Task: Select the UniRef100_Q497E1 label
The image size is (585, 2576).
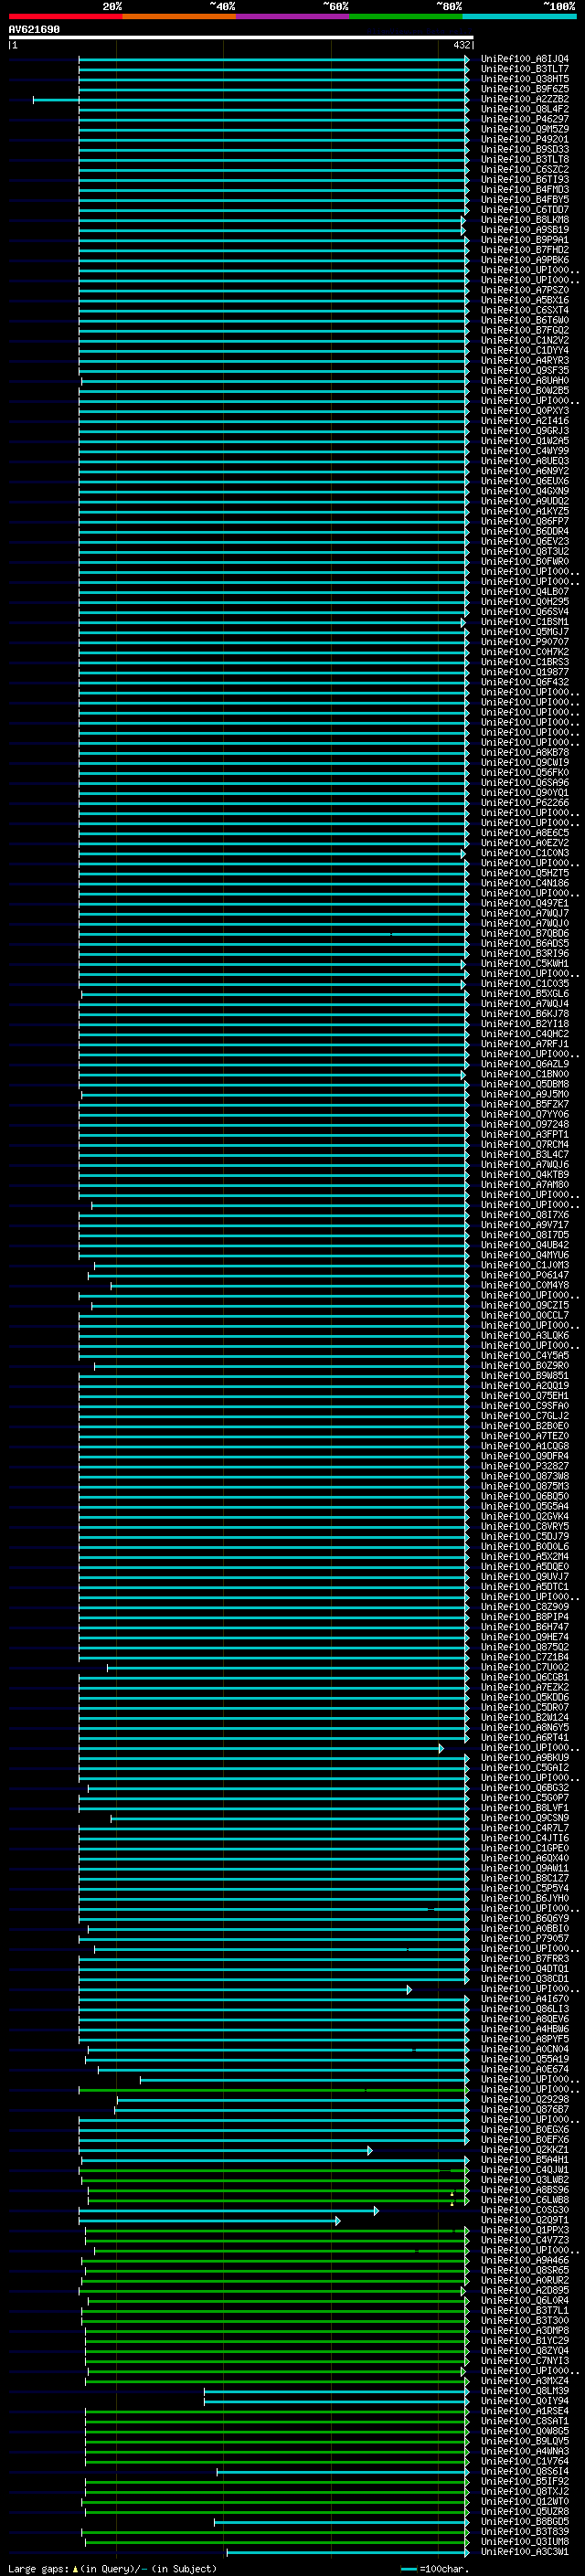Action: pyautogui.click(x=525, y=903)
